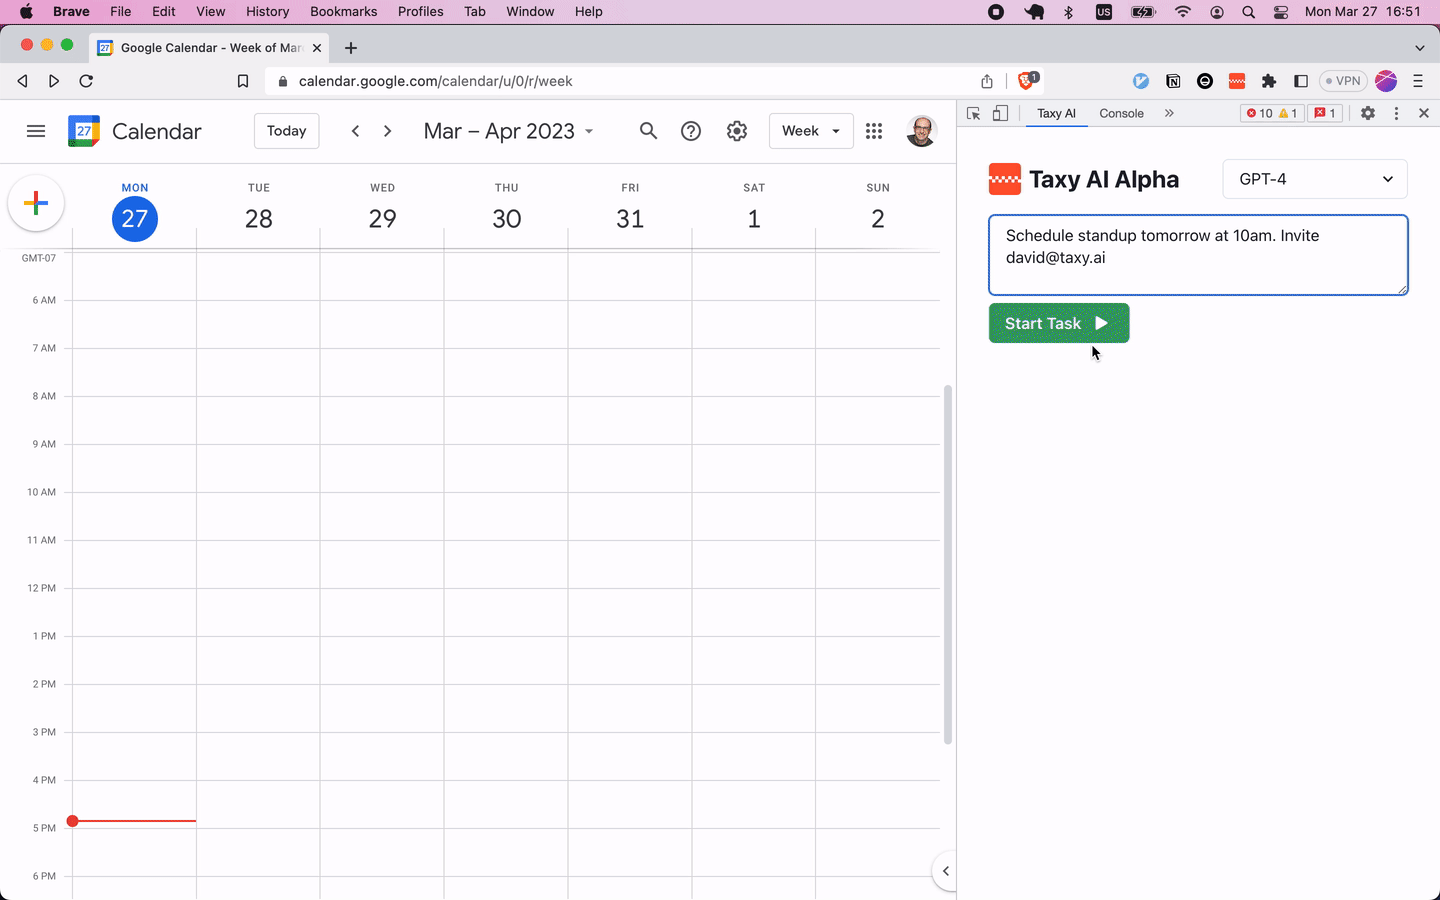
Task: Open DevTools settings gear
Action: (1367, 113)
